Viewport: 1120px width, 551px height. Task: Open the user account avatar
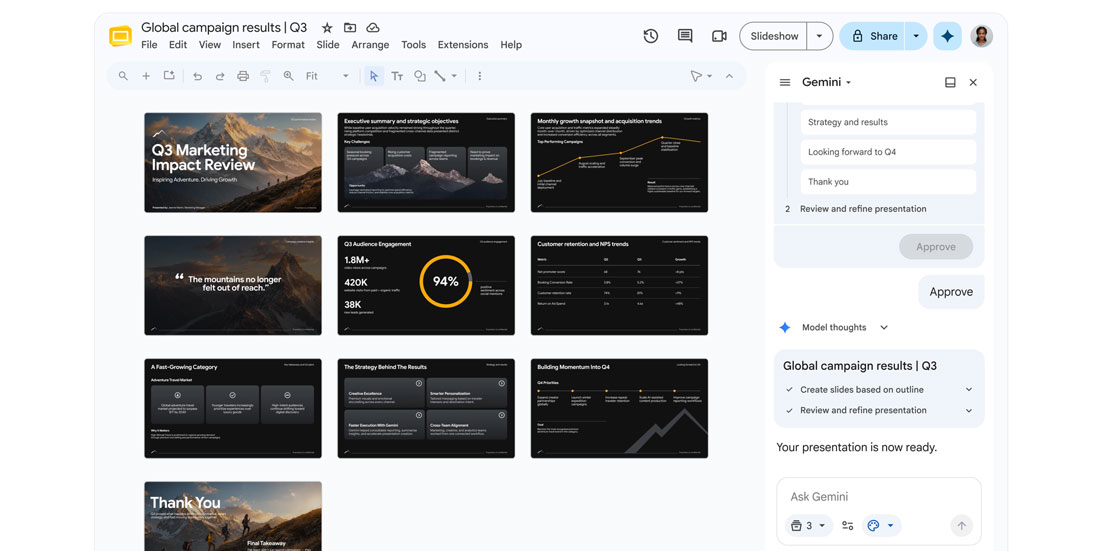pos(981,36)
